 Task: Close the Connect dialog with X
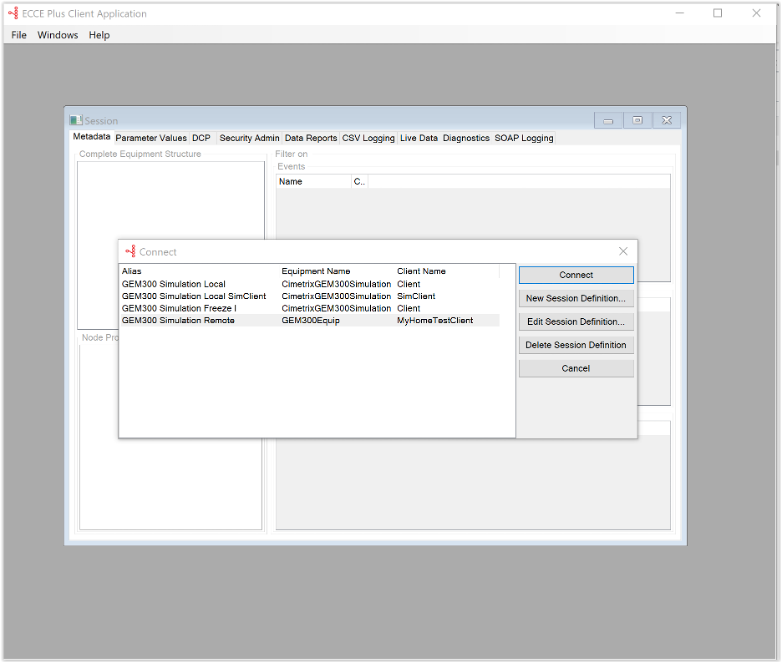[x=623, y=252]
